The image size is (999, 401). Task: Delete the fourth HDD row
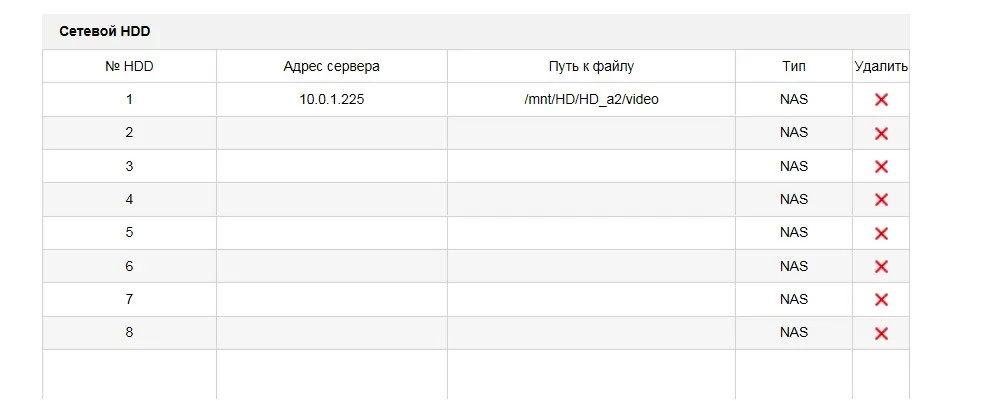tap(881, 200)
